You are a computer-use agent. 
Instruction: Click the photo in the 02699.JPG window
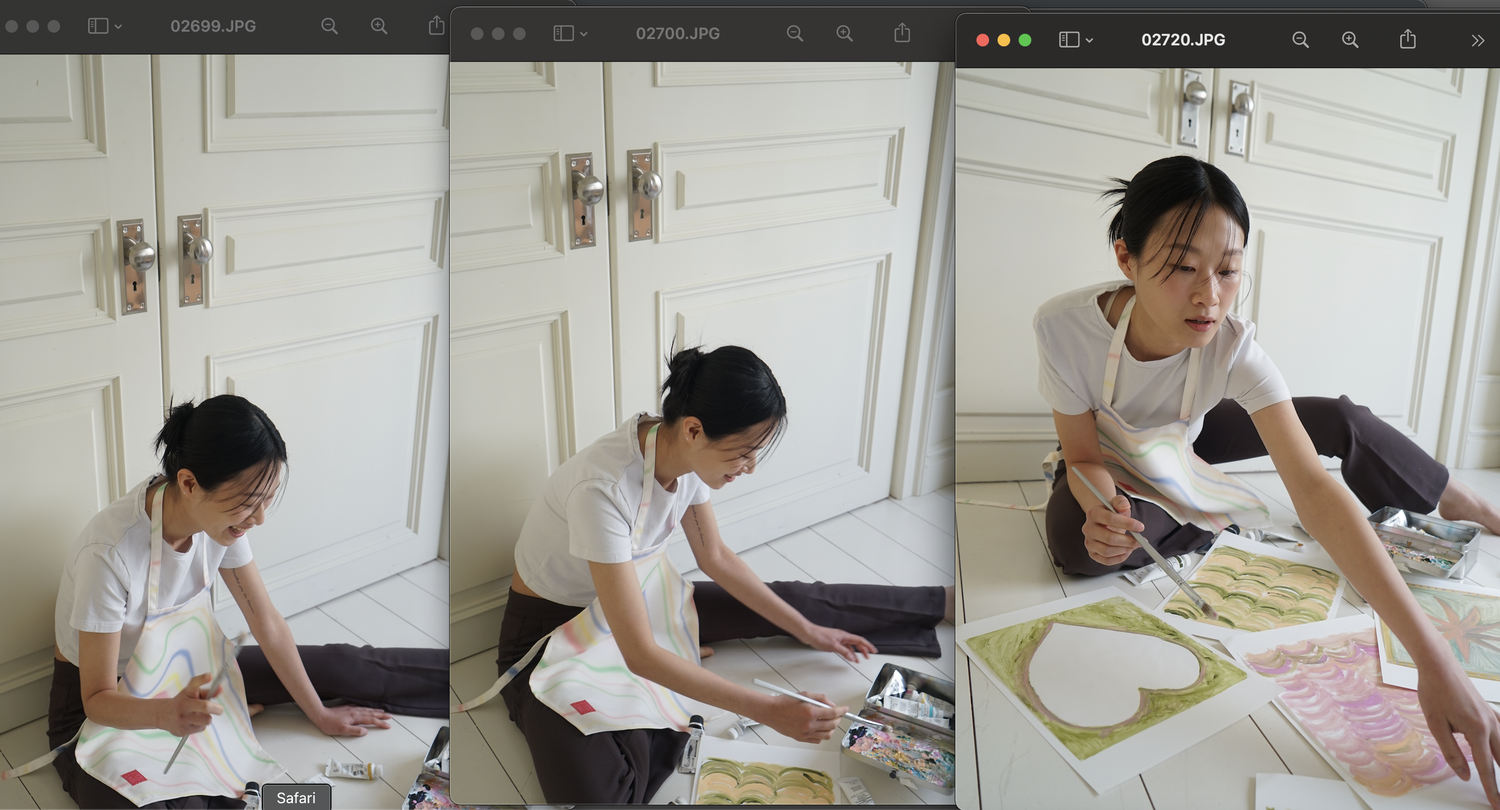coord(224,432)
